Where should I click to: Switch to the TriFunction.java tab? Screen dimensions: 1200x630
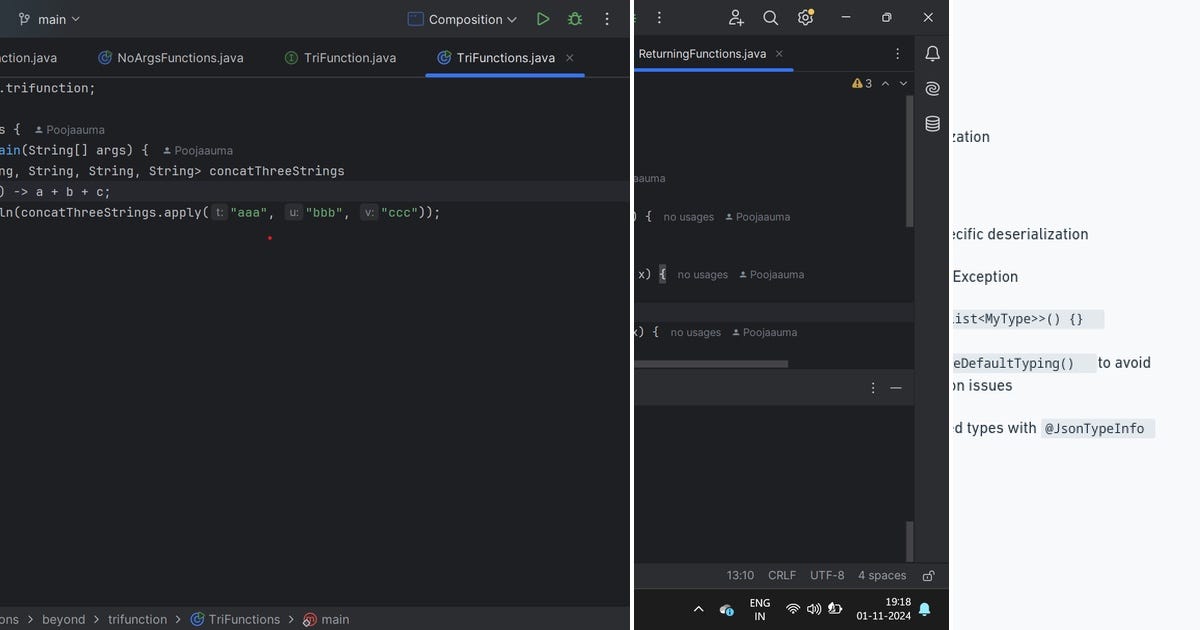click(340, 58)
